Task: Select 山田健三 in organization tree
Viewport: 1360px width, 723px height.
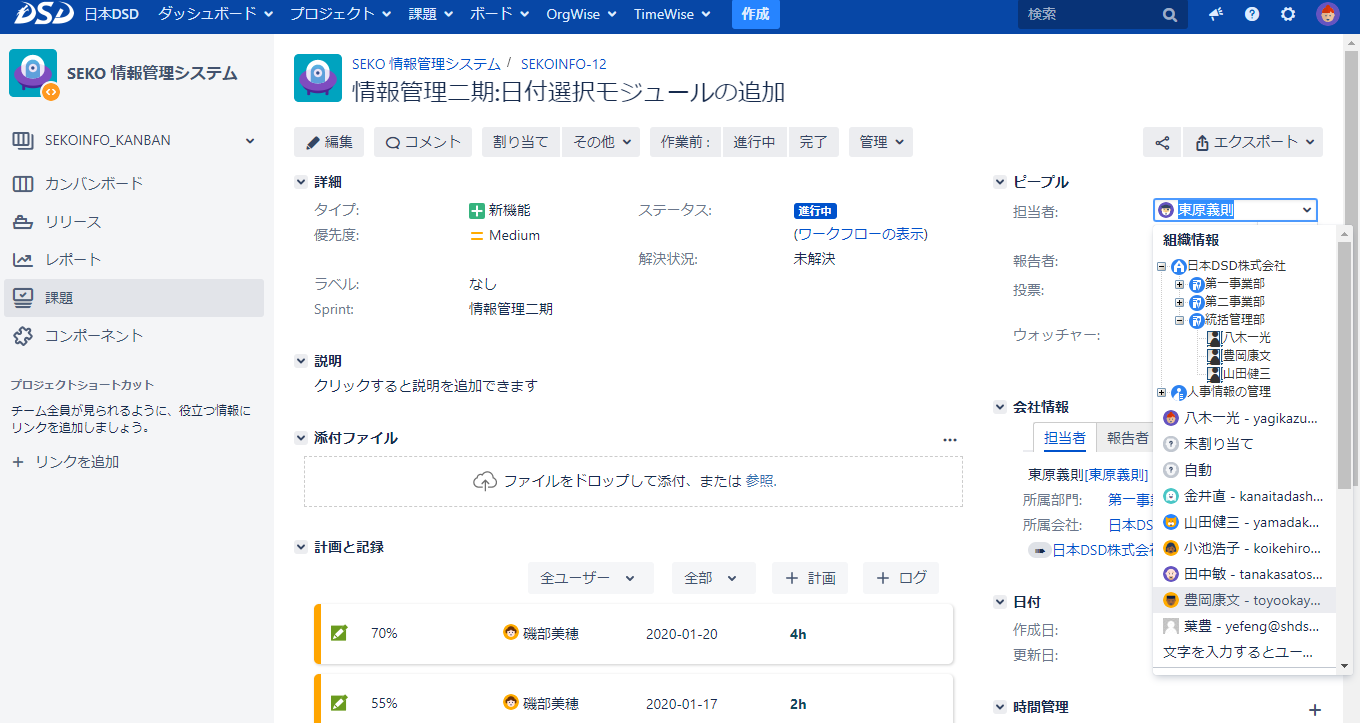Action: coord(1246,374)
